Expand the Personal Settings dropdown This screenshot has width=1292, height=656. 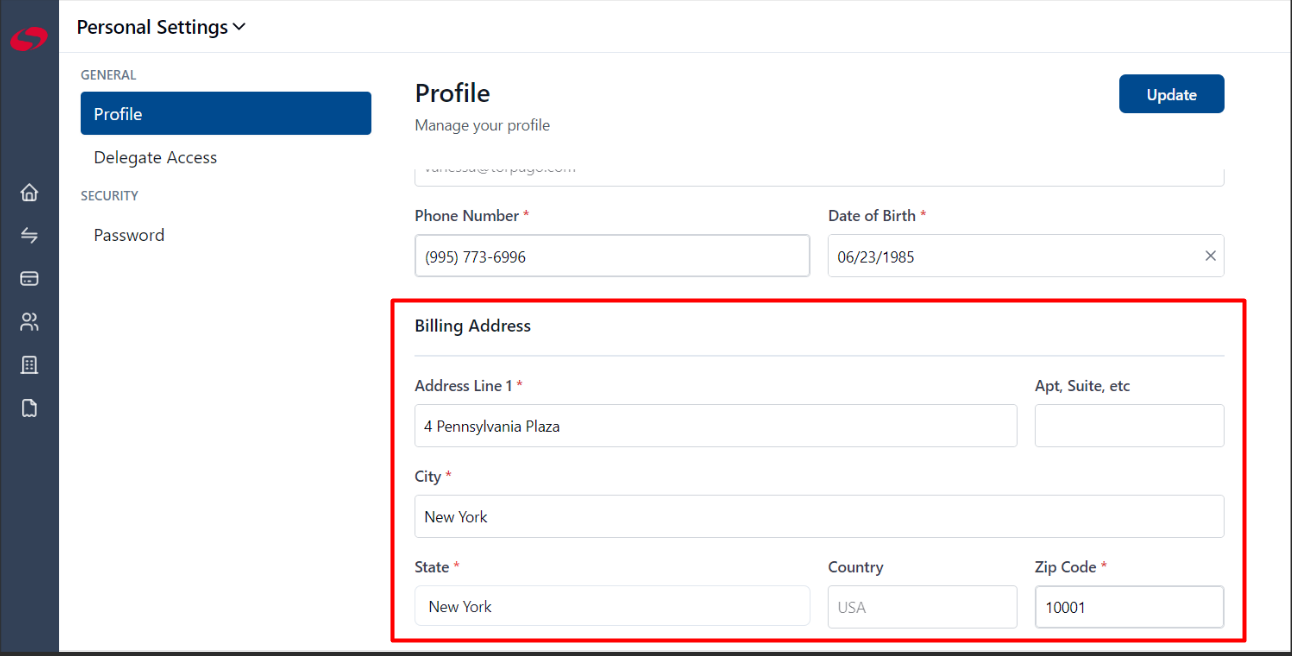[x=161, y=27]
